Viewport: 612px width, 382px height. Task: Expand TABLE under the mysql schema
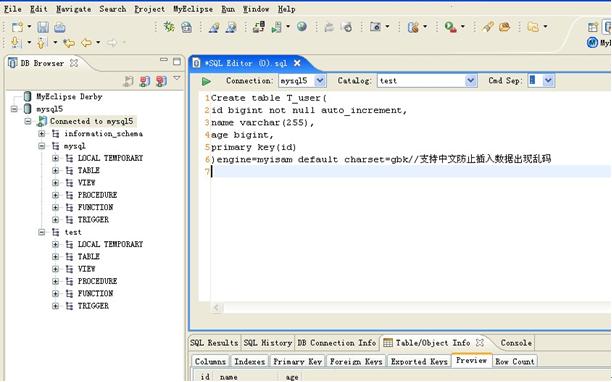[55, 171]
